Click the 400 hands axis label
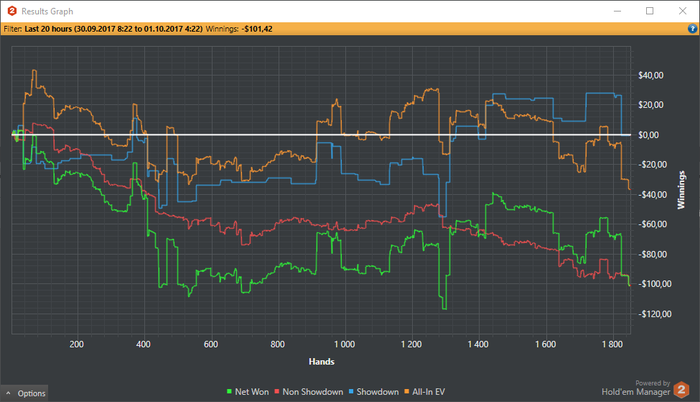700x402 pixels. click(x=143, y=344)
